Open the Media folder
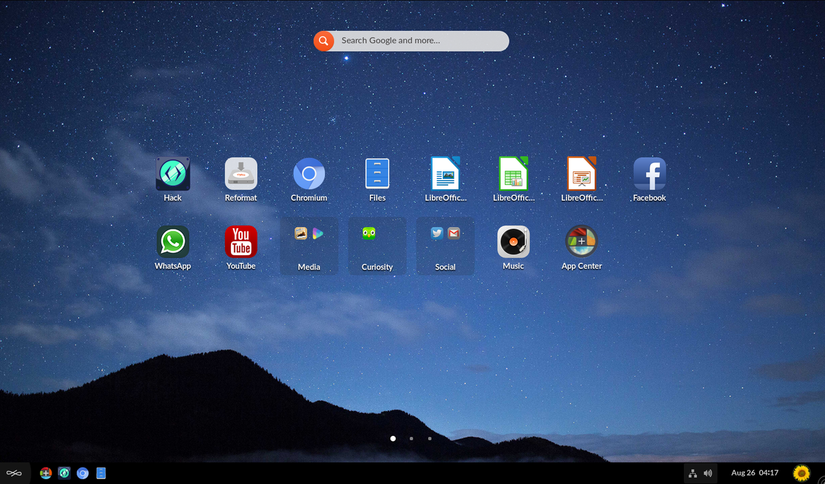Viewport: 825px width, 484px height. click(x=309, y=246)
